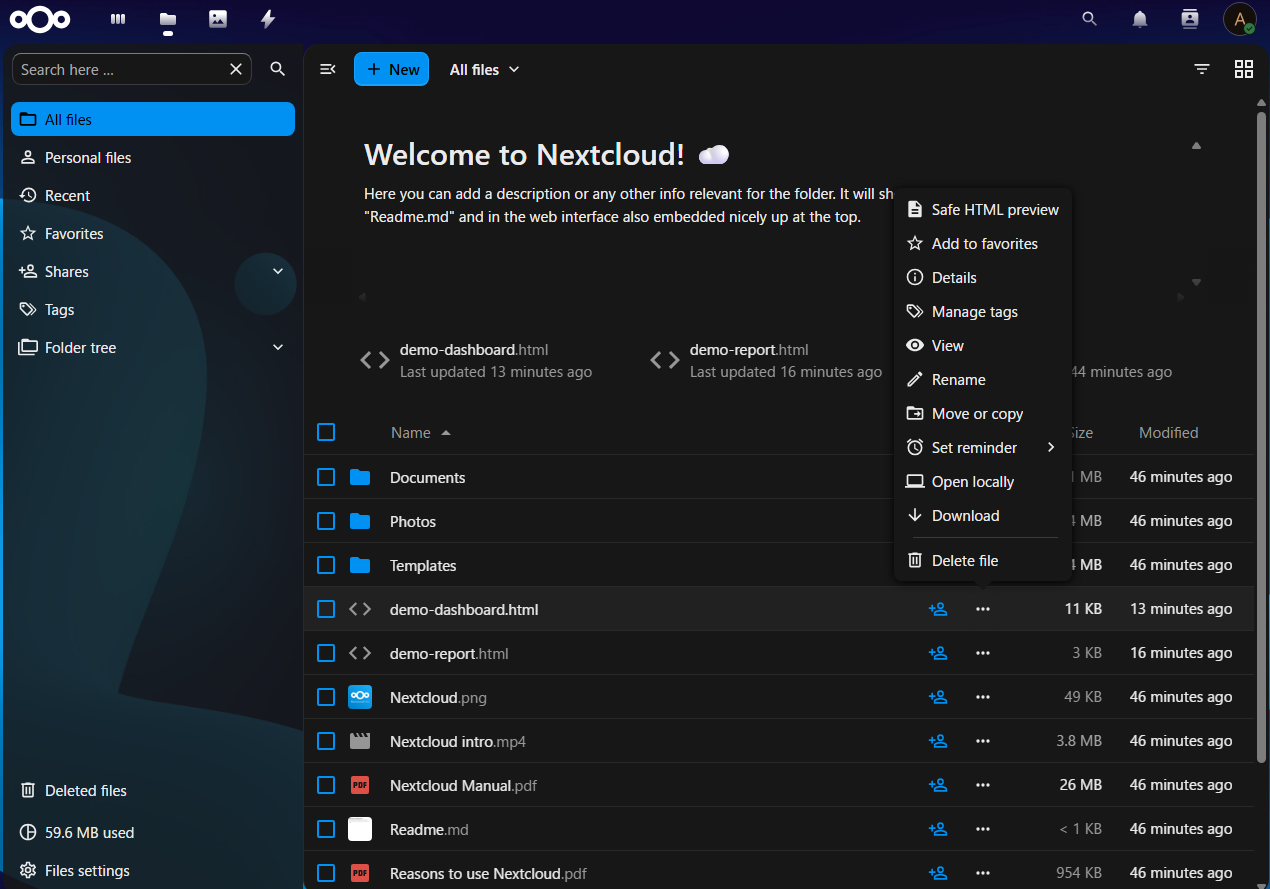Sort files by Modified column header
Screen dimensions: 1270x889
tap(1168, 433)
